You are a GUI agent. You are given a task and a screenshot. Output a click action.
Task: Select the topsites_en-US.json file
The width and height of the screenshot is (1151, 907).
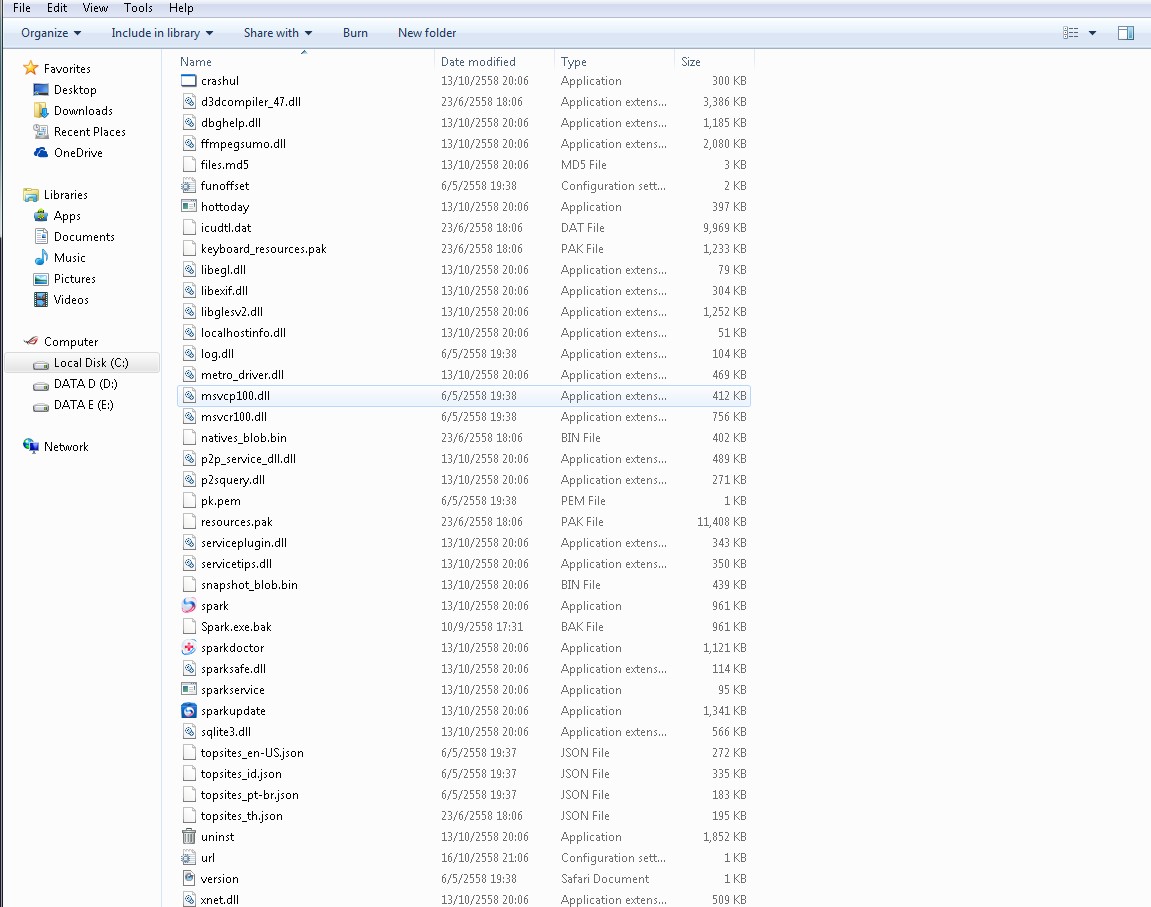[x=463, y=753]
